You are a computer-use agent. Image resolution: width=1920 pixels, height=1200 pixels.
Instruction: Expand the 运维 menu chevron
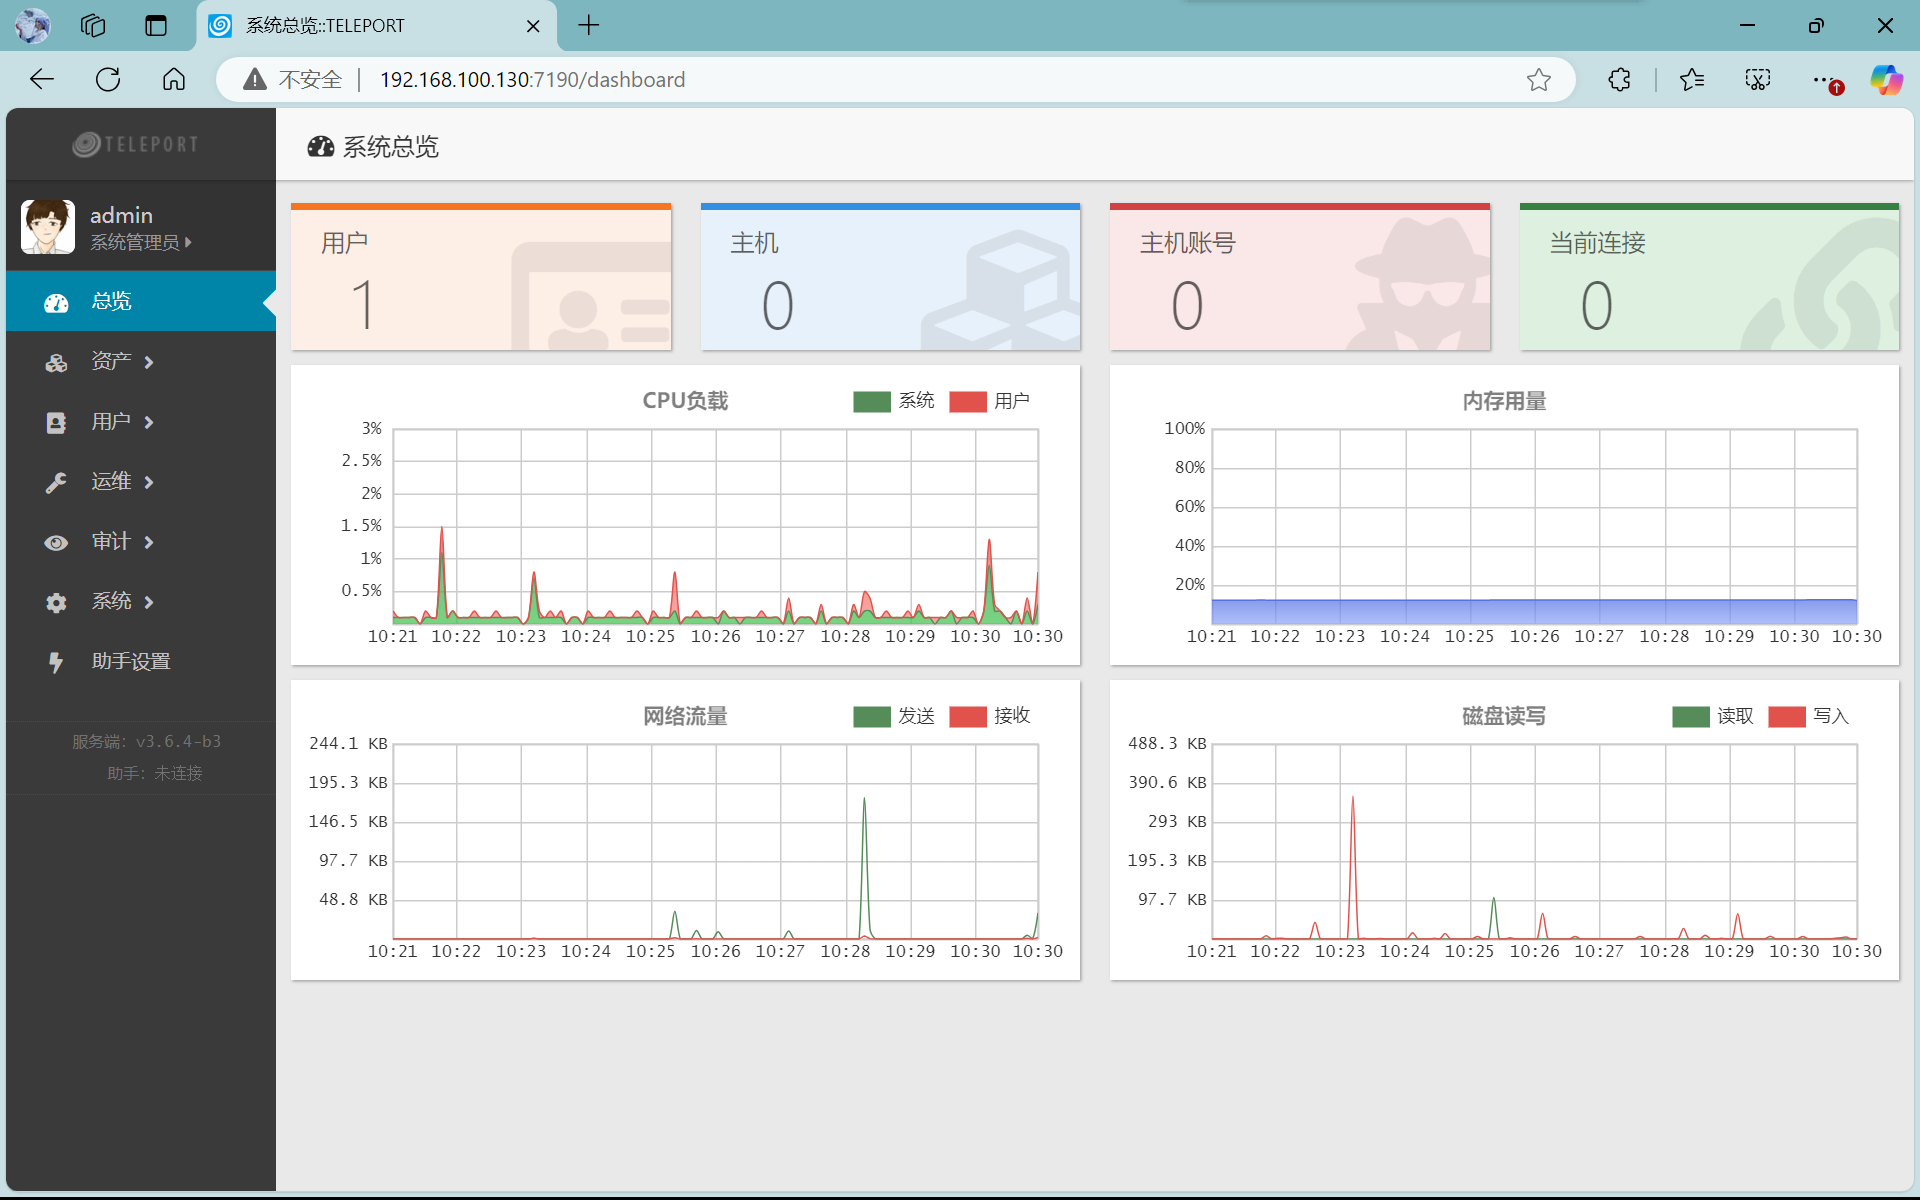pos(149,482)
